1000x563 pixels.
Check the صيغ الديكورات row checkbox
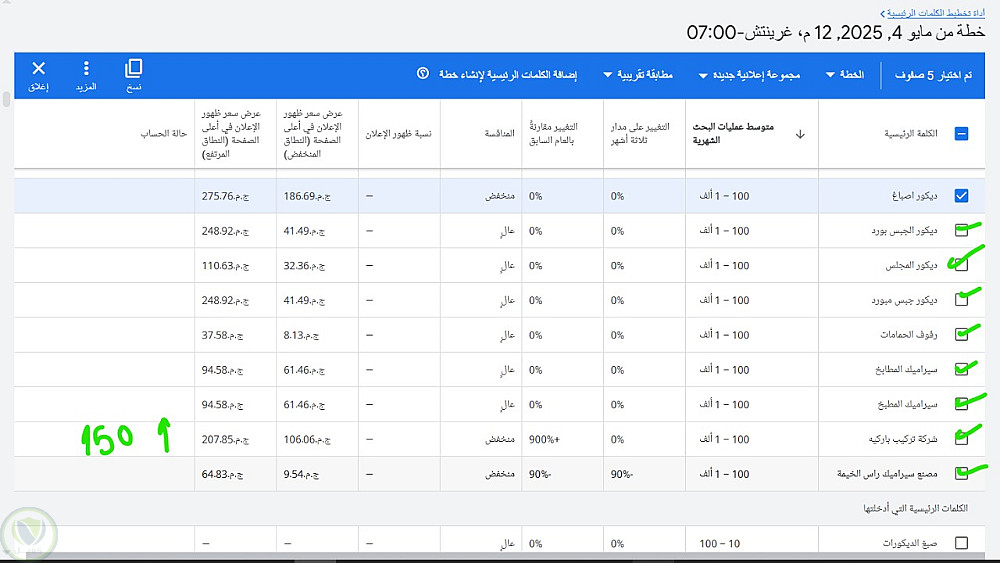coord(961,543)
